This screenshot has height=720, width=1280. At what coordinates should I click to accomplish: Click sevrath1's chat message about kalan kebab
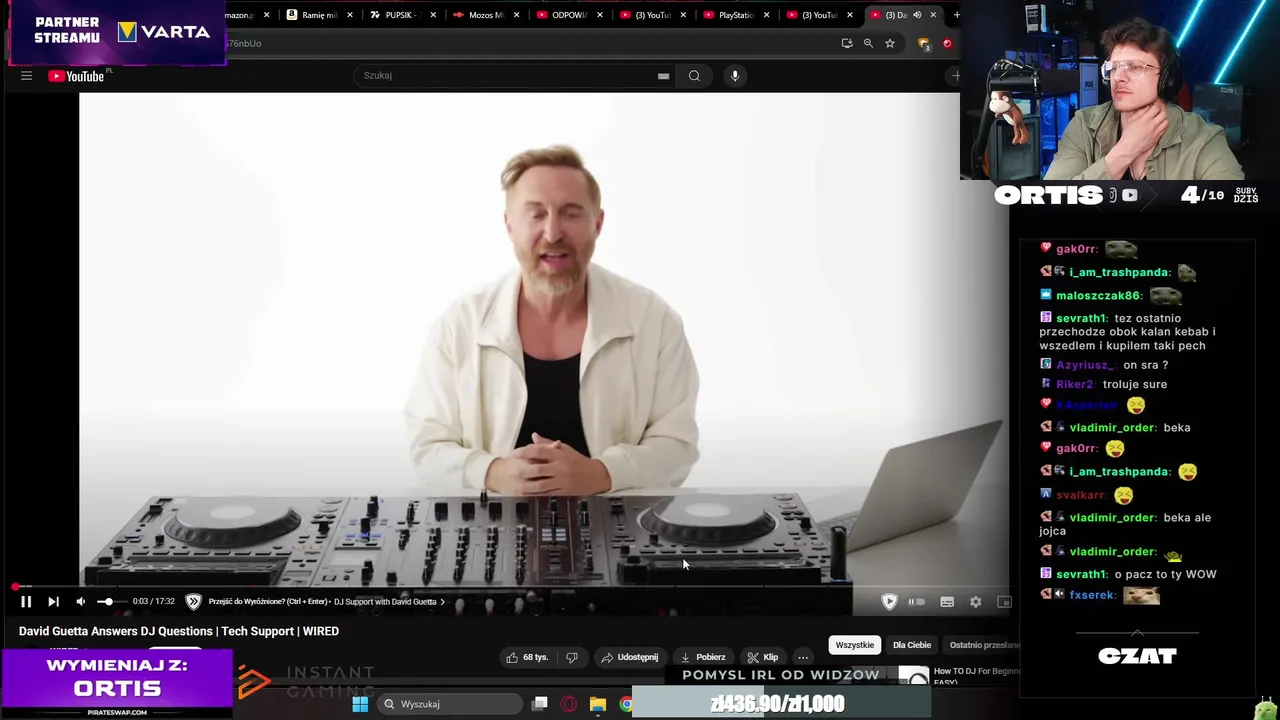[1128, 332]
